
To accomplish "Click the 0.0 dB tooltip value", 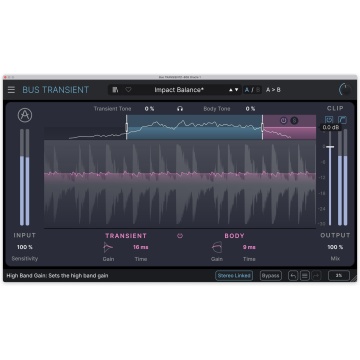I will (x=331, y=127).
